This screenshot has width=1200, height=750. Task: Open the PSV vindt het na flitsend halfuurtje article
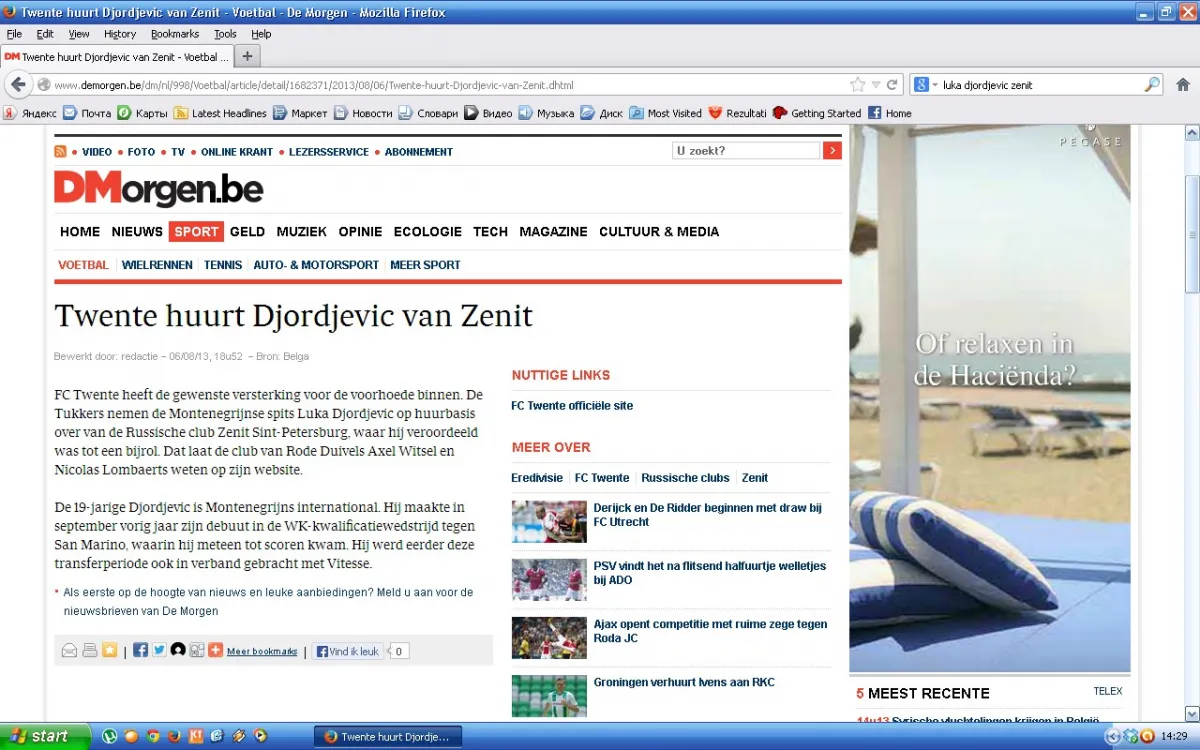click(x=709, y=573)
